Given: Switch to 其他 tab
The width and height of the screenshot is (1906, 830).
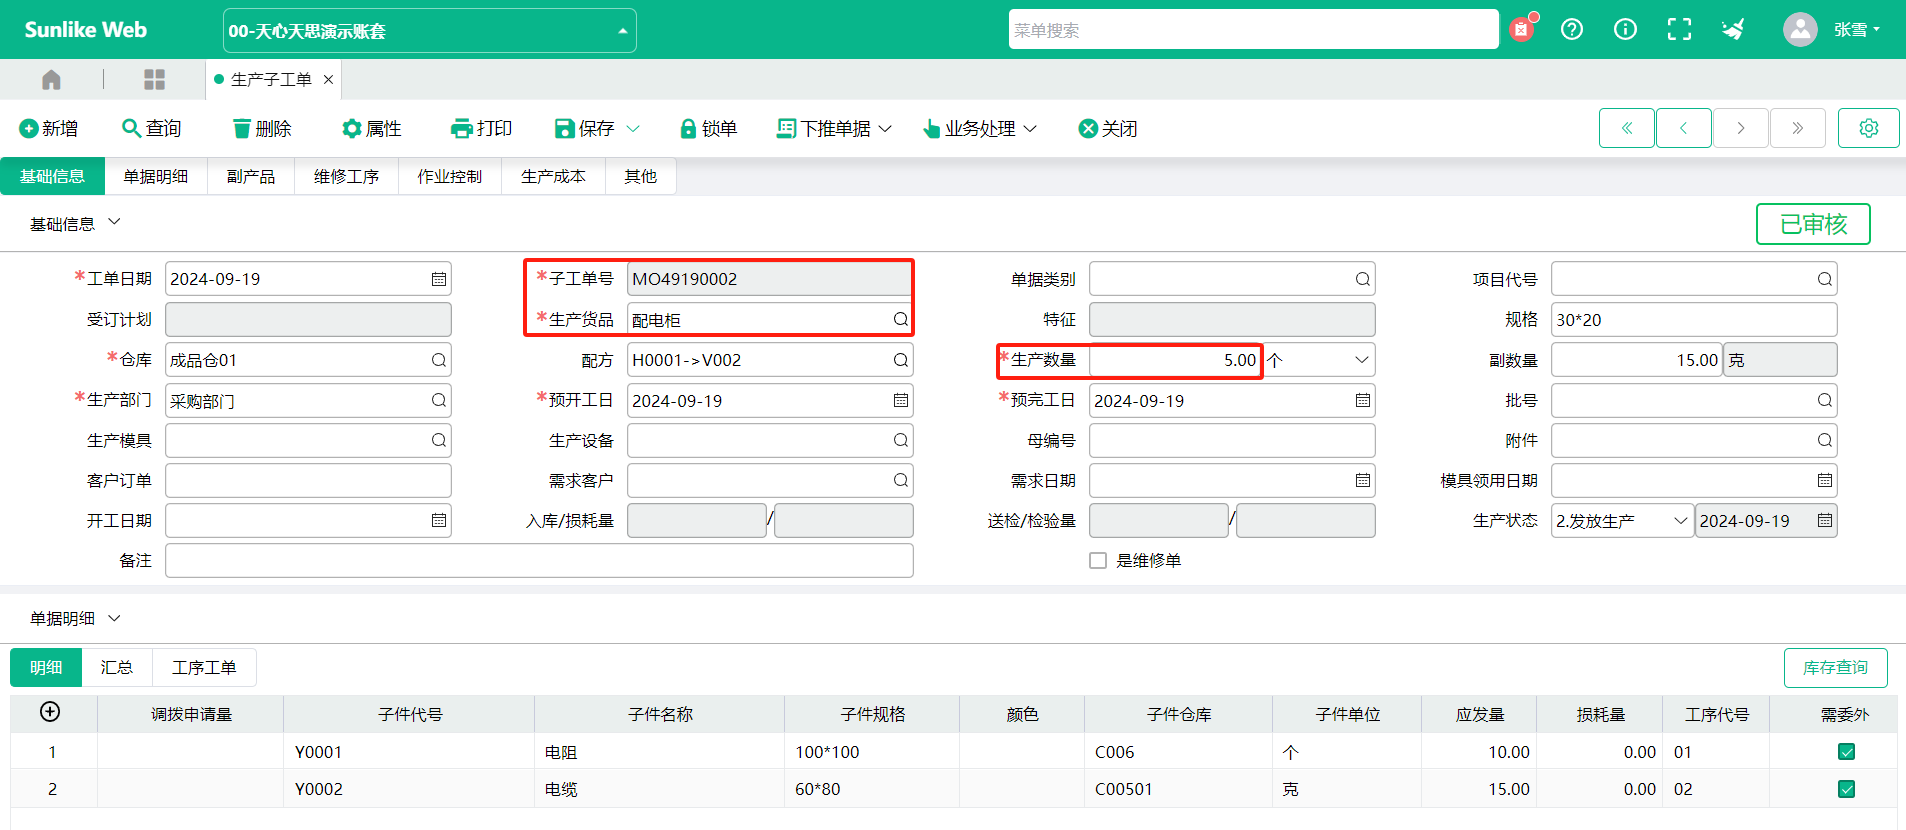Looking at the screenshot, I should [x=641, y=176].
